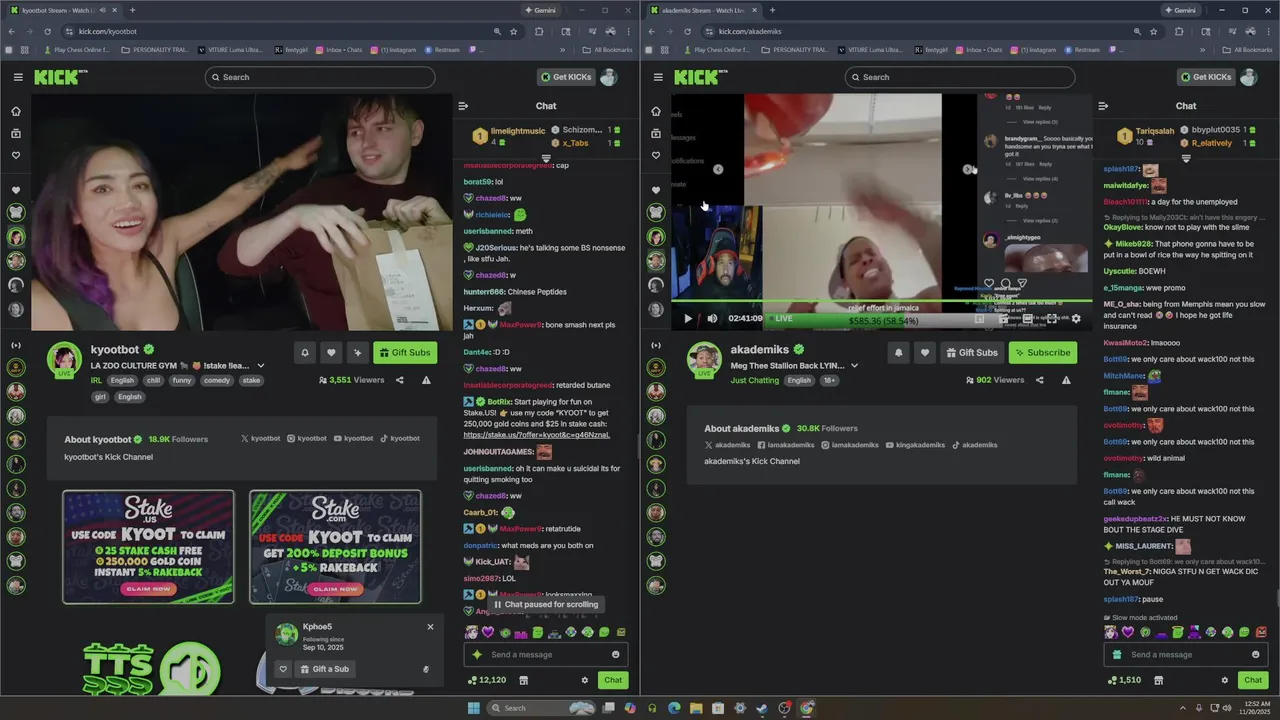Click Gift Subs button for kyootbot
Viewport: 1280px width, 720px height.
[x=405, y=352]
